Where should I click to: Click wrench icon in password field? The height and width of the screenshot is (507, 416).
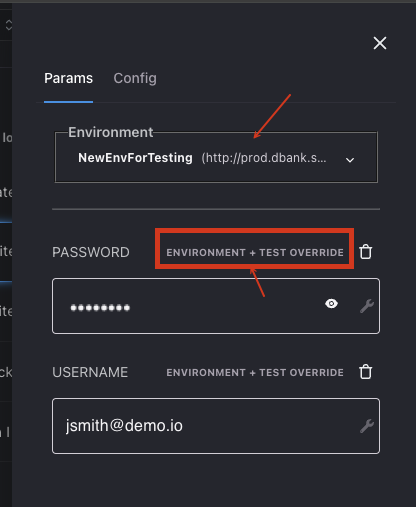coord(367,306)
